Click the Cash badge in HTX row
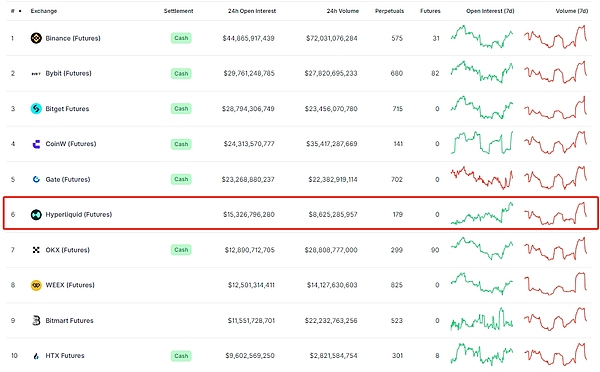 tap(181, 356)
